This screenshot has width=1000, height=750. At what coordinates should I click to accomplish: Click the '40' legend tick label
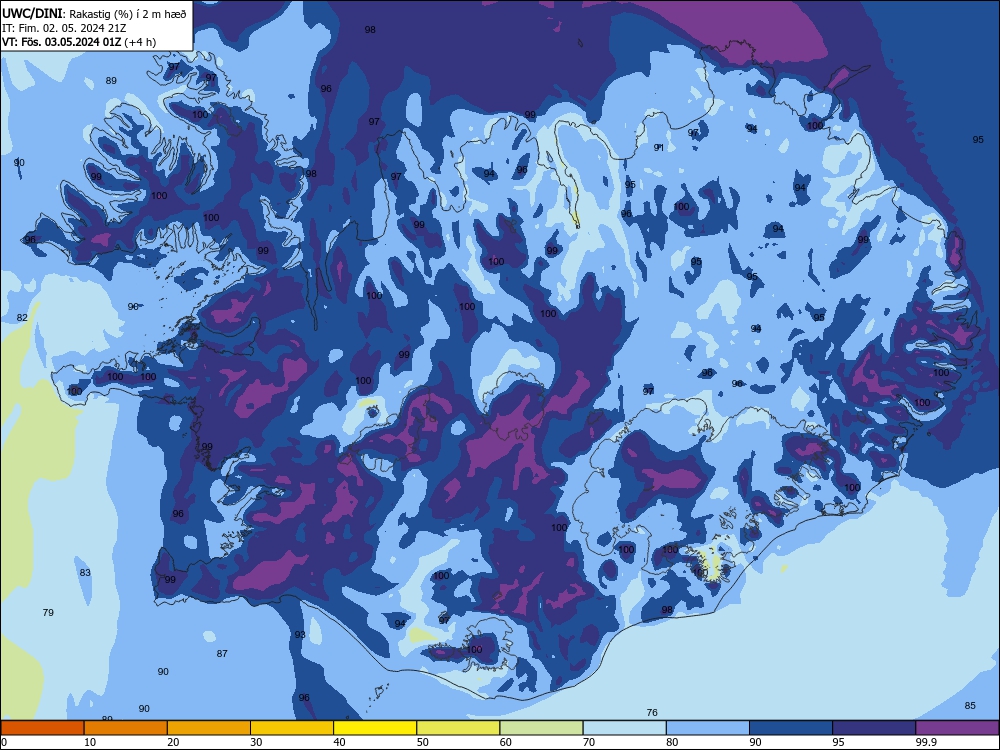click(x=340, y=742)
